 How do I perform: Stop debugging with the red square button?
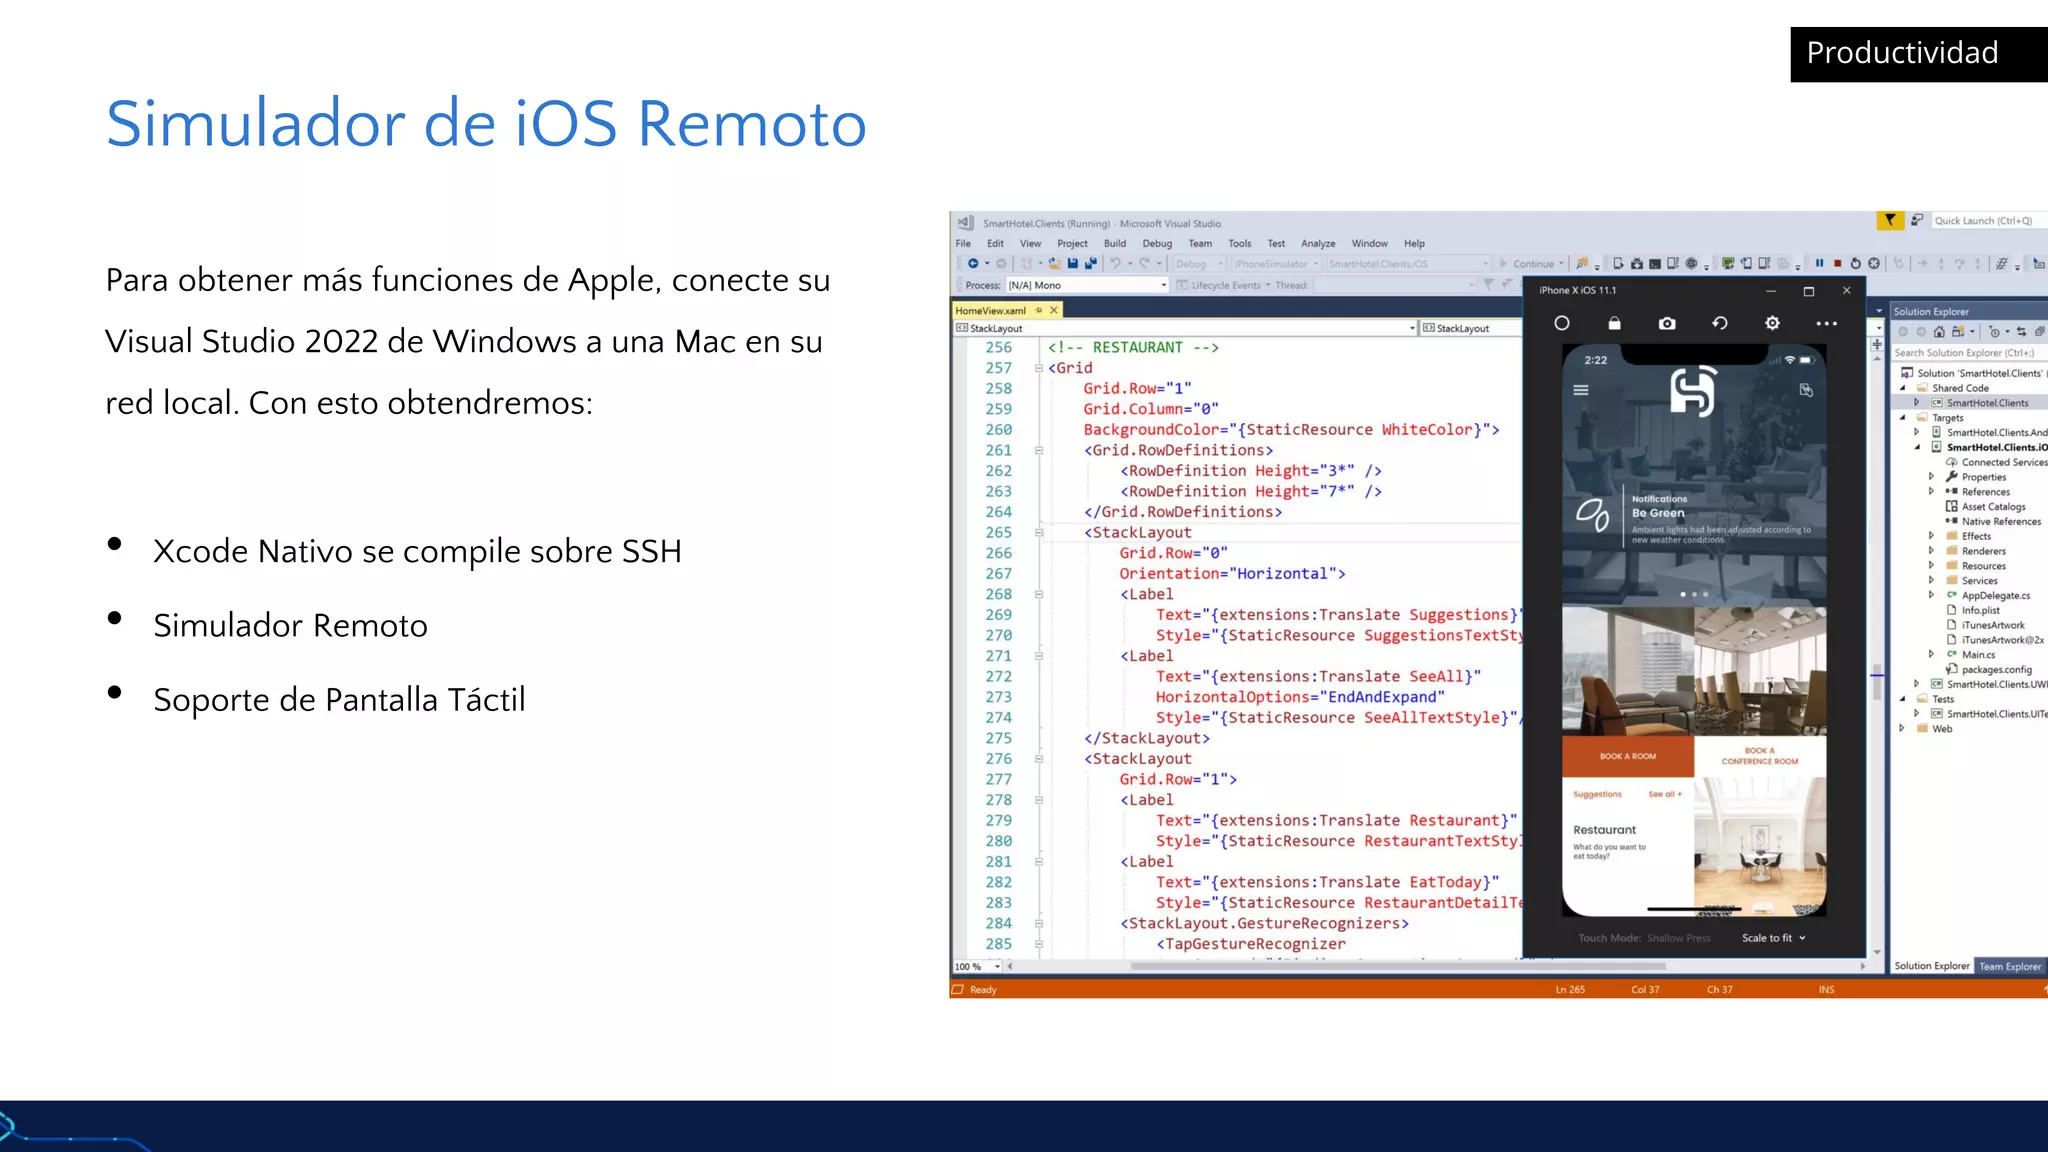[1837, 263]
